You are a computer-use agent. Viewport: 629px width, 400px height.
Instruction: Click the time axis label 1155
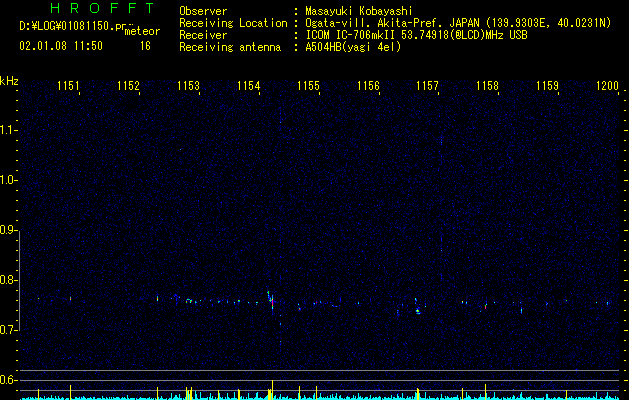(x=308, y=86)
